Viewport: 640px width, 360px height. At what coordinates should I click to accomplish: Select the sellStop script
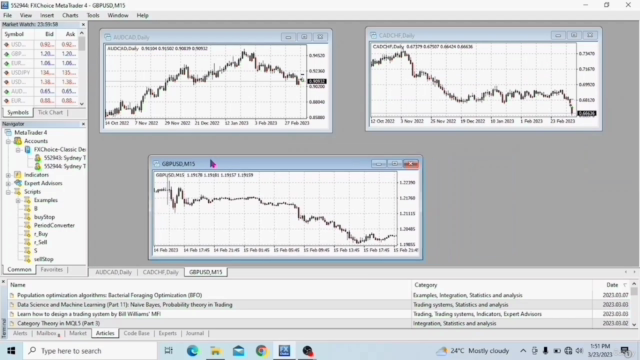[44, 259]
